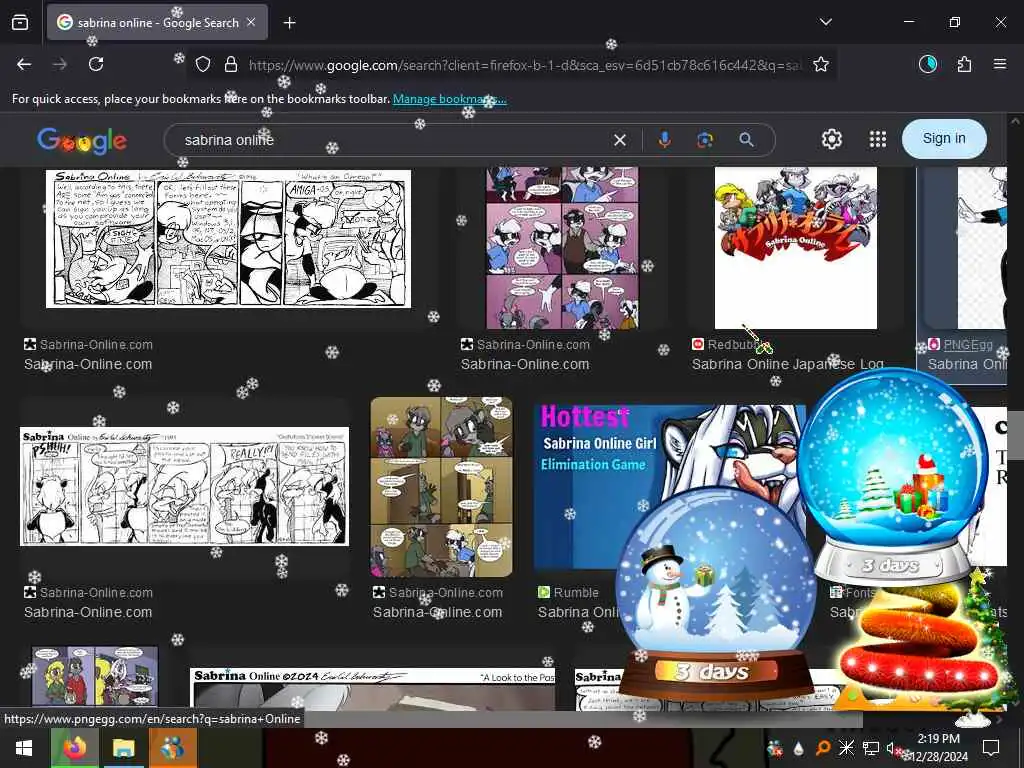Open the purple-toned color comic page thumbnail
This screenshot has width=1024, height=768.
click(x=562, y=248)
